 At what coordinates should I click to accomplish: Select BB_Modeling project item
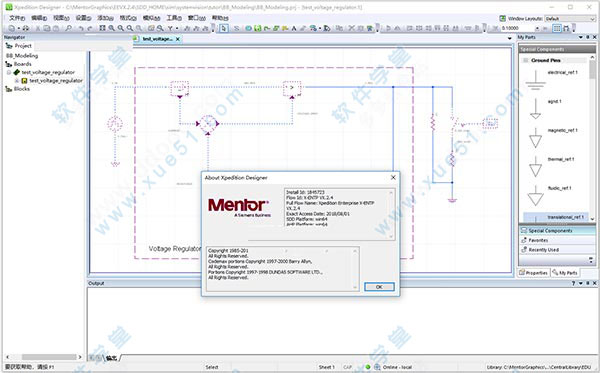pos(22,55)
